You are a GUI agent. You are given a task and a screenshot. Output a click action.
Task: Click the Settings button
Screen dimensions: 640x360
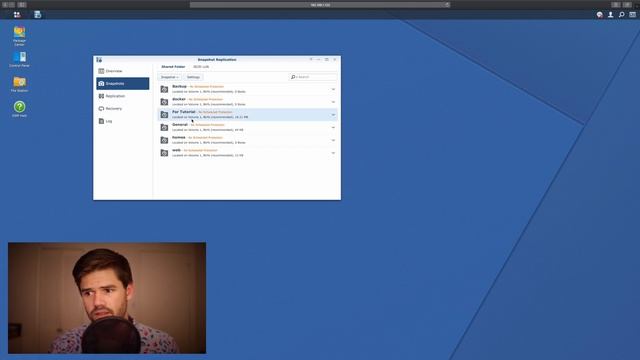193,77
